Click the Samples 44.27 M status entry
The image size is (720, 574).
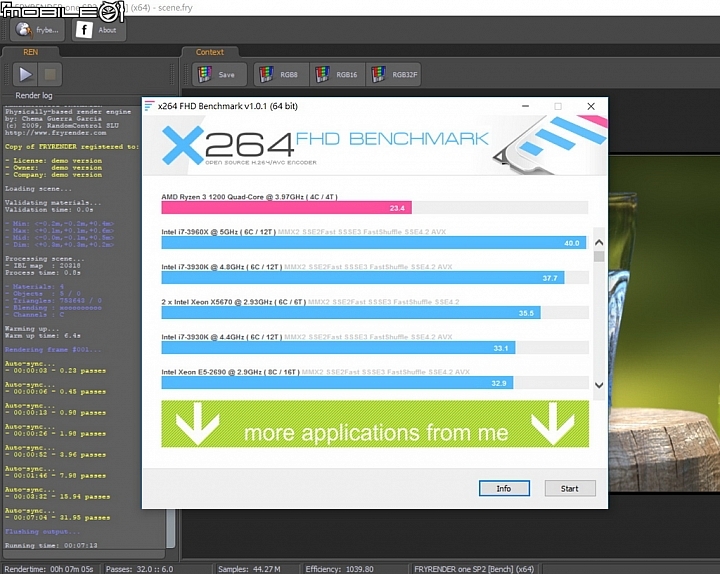point(249,568)
